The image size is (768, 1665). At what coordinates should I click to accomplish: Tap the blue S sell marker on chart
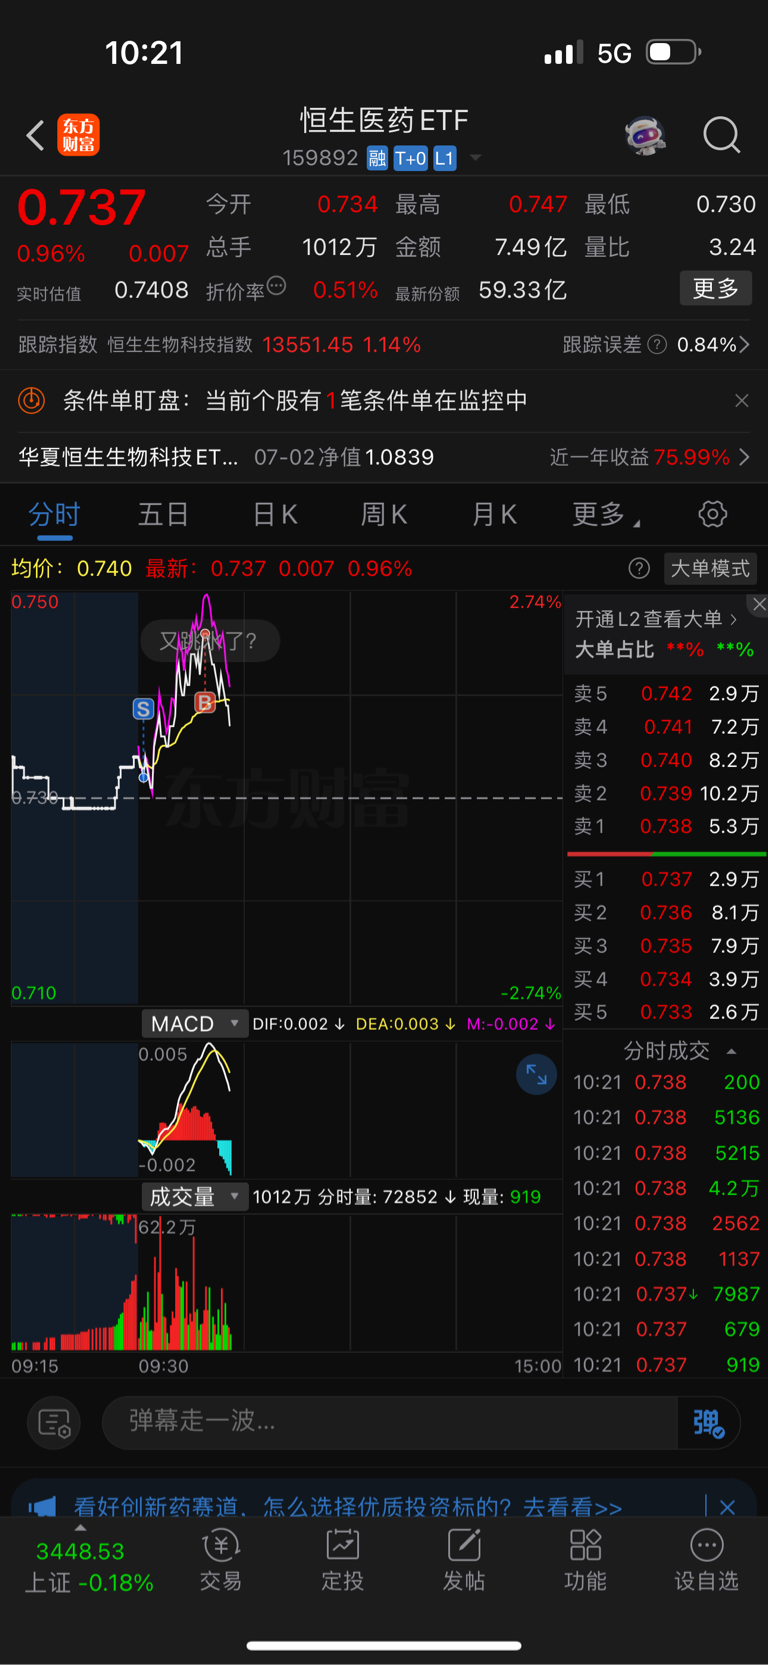point(143,709)
